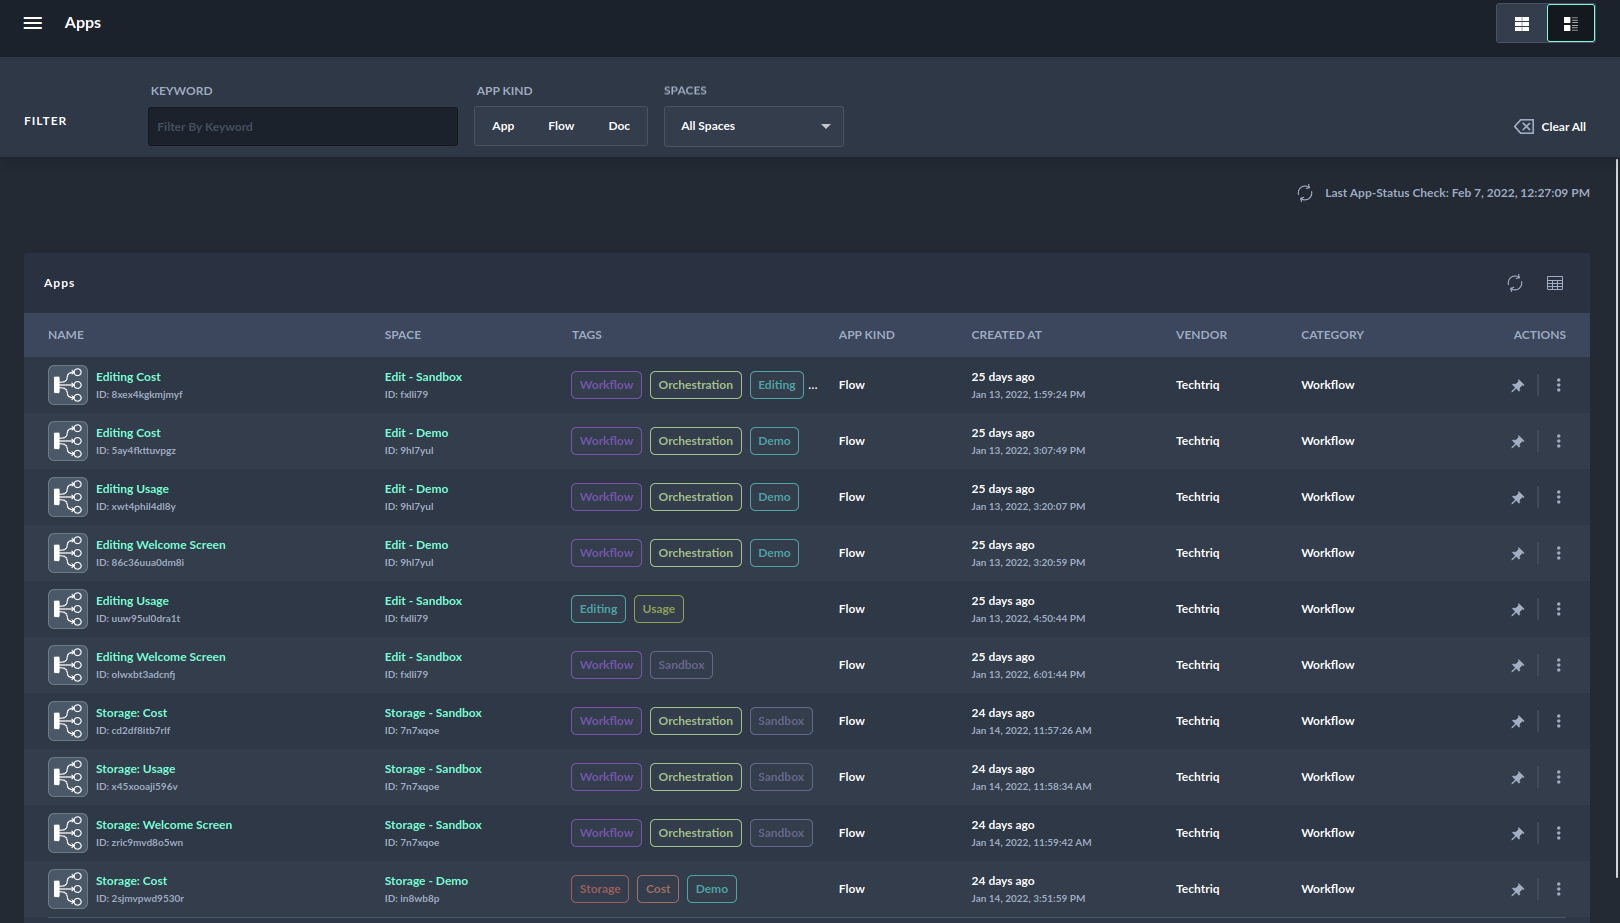Screen dimensions: 1620x923
Task: Expand more tags ellipsis in first row
Action: tap(813, 387)
